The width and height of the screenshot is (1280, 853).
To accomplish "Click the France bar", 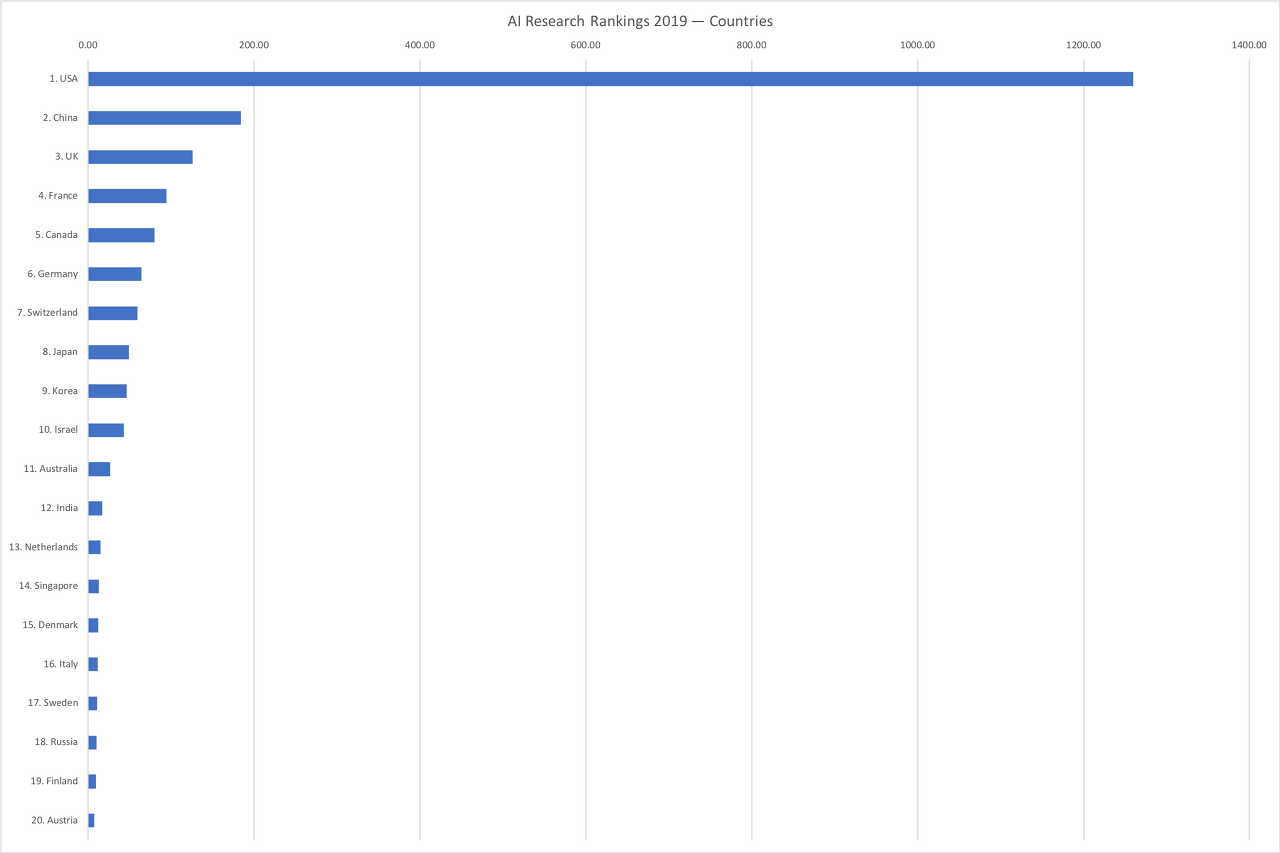I will coord(127,196).
